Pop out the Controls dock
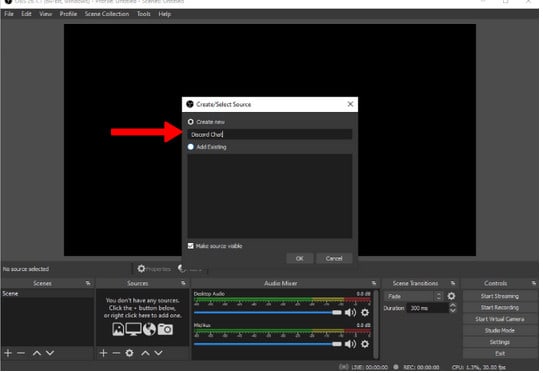 tap(534, 284)
